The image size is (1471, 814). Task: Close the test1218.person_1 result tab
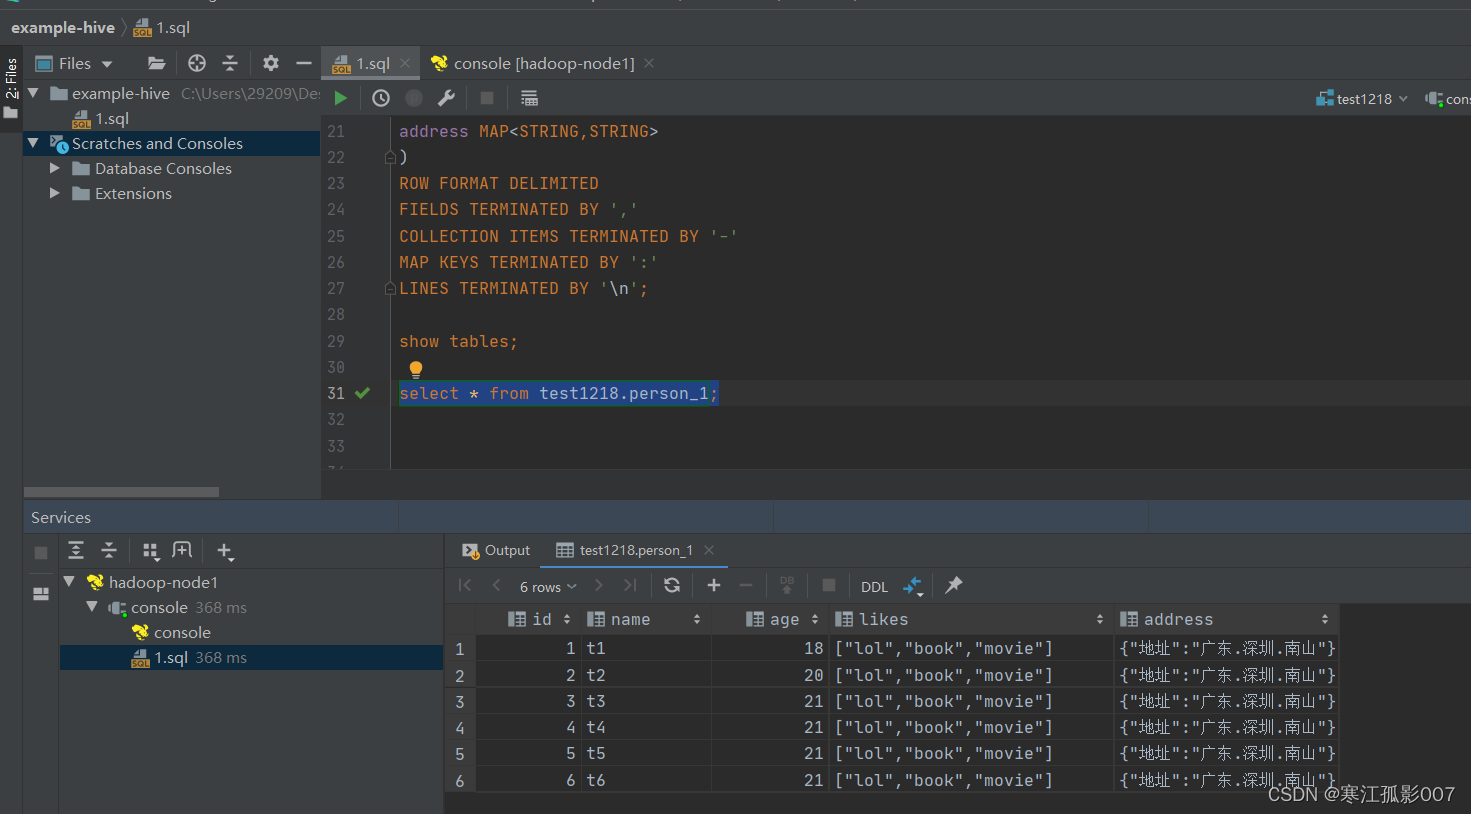(x=709, y=550)
